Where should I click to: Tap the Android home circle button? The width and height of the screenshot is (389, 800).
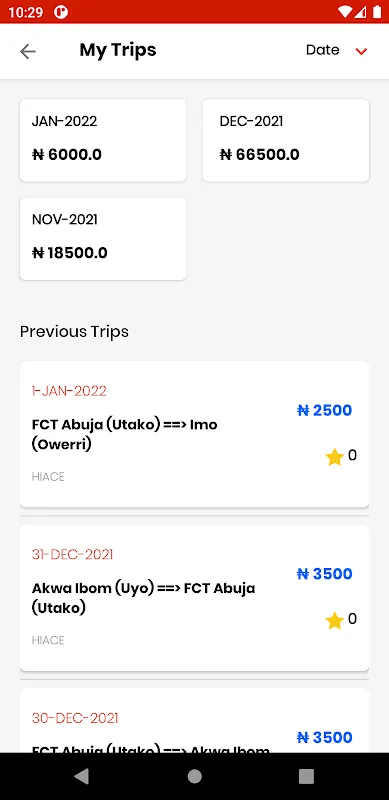pos(194,776)
